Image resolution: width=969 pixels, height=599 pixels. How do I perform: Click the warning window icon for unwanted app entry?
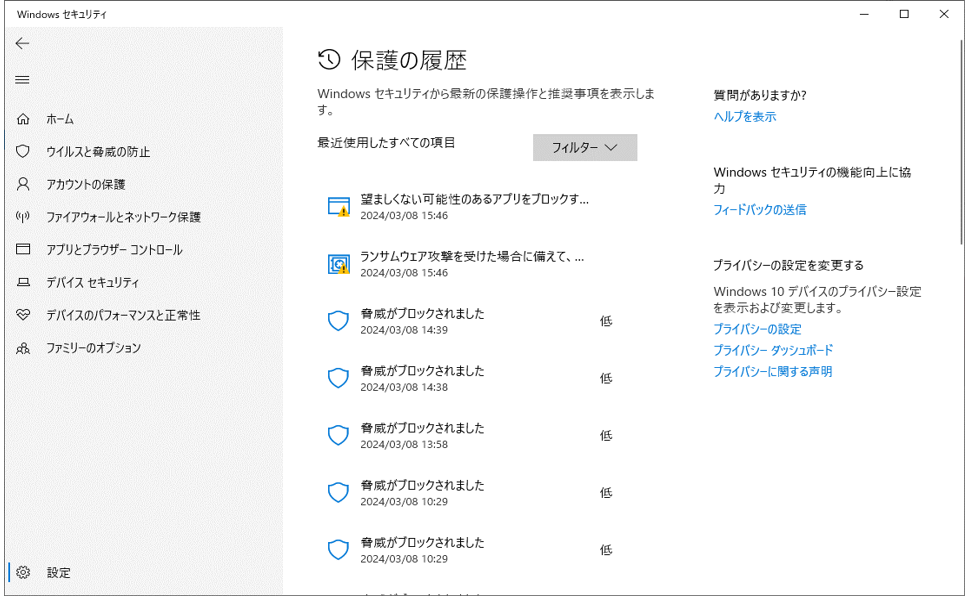tap(339, 206)
